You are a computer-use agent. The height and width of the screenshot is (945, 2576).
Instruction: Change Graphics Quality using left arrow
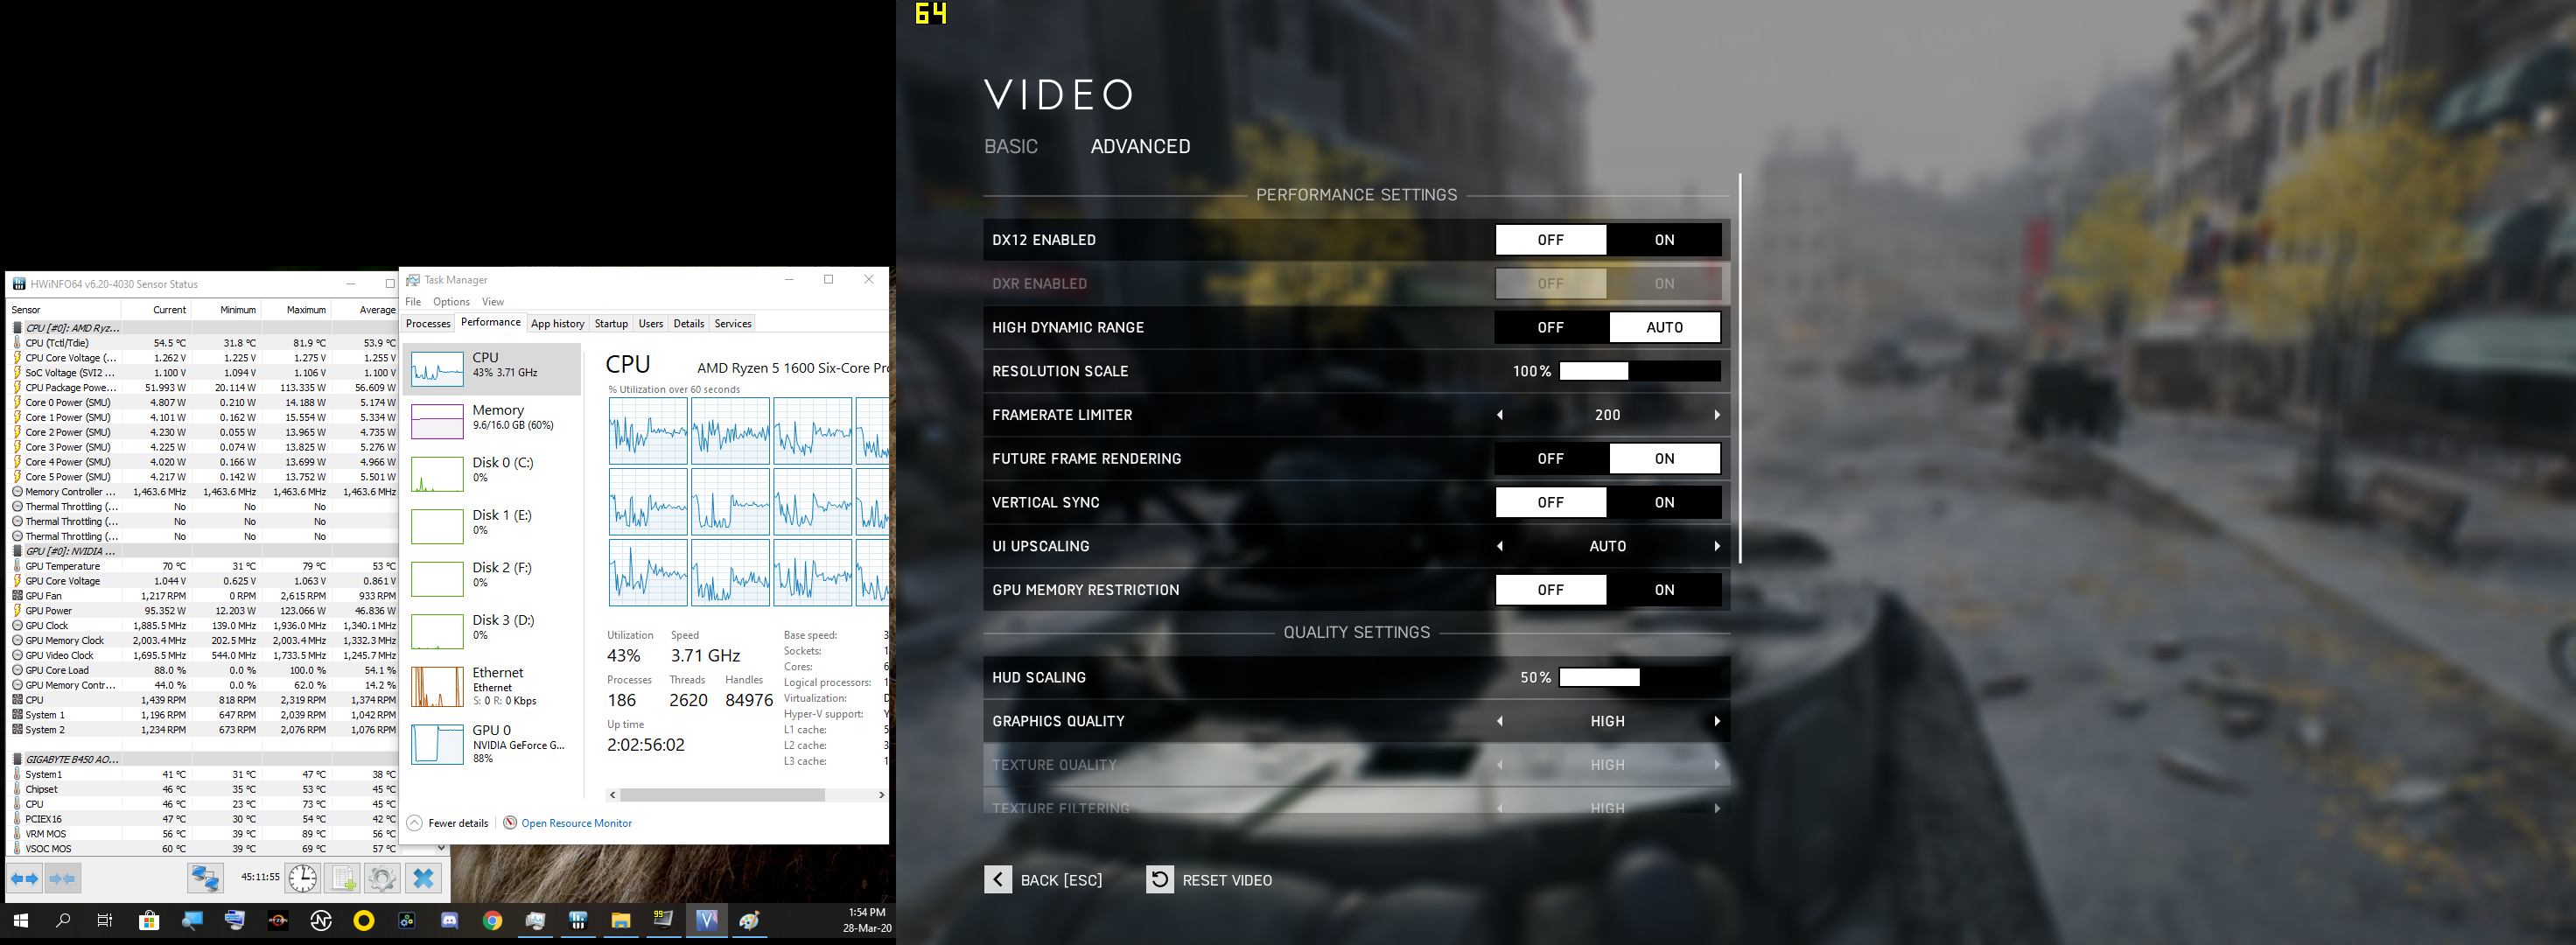coord(1499,721)
